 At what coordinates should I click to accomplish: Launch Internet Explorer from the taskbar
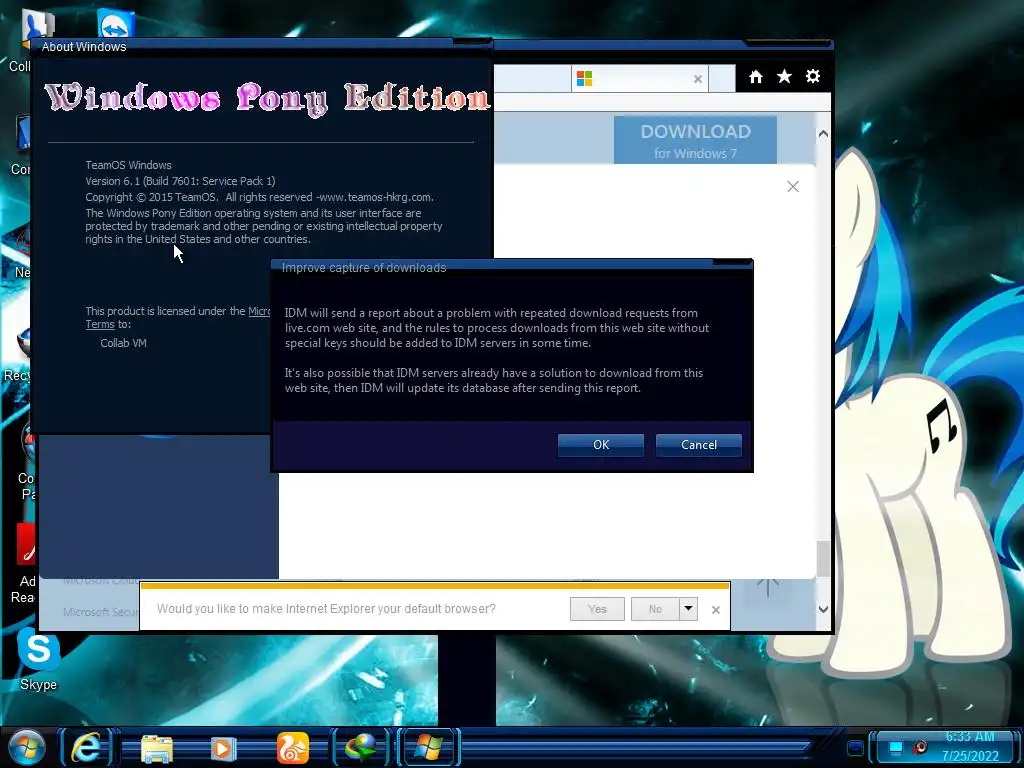[x=87, y=747]
